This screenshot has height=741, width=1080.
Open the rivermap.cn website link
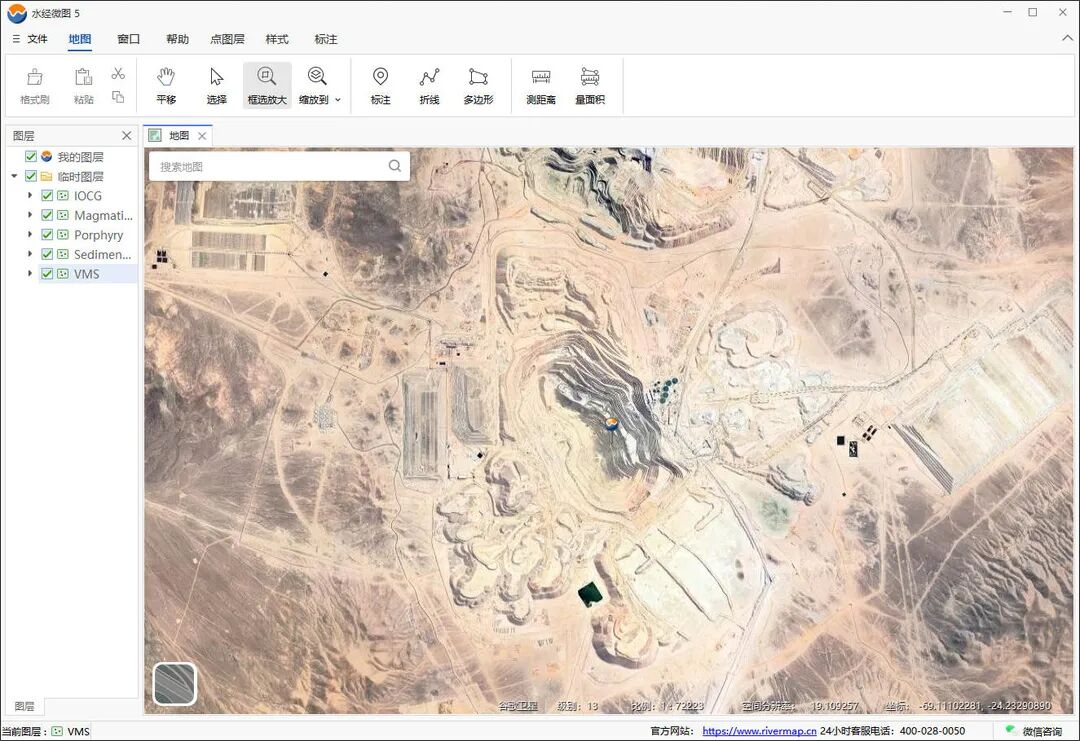(x=759, y=731)
